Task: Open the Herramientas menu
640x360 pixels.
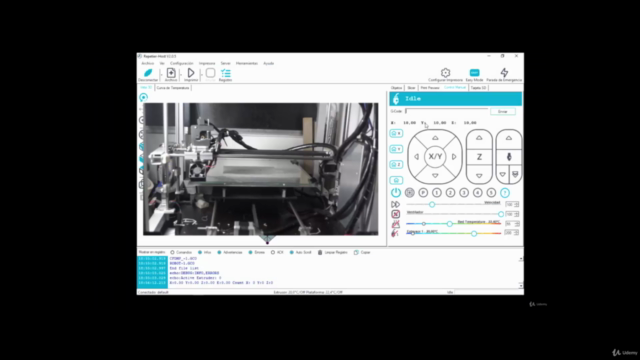Action: (x=247, y=63)
